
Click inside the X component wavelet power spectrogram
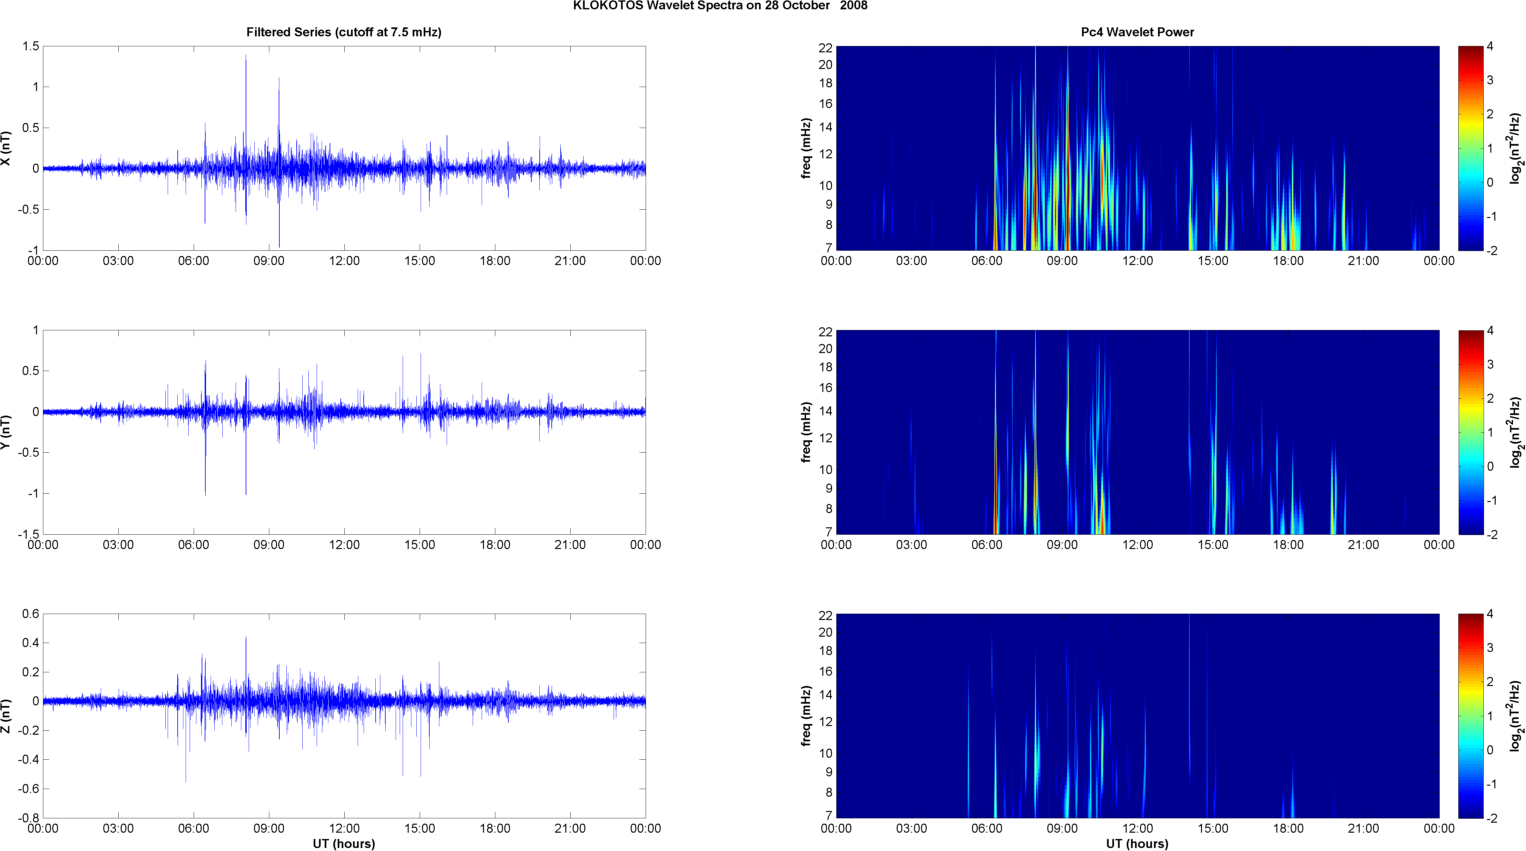pyautogui.click(x=1137, y=148)
